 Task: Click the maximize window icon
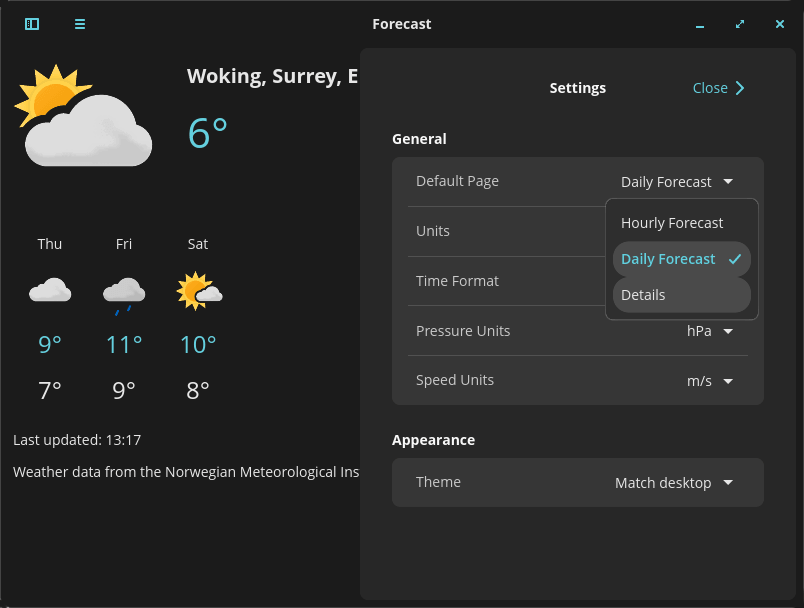point(739,23)
